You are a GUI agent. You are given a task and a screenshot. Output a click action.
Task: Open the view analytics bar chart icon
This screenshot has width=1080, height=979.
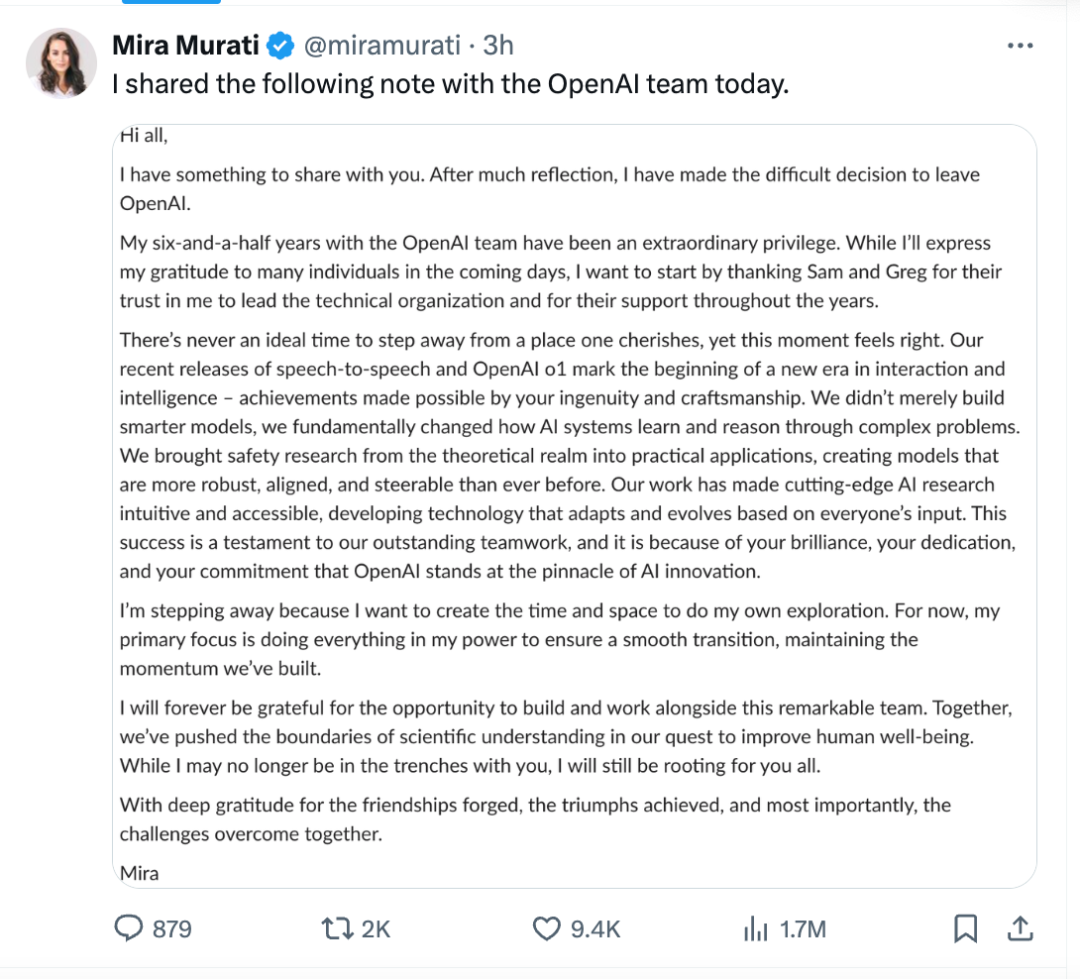coord(754,929)
